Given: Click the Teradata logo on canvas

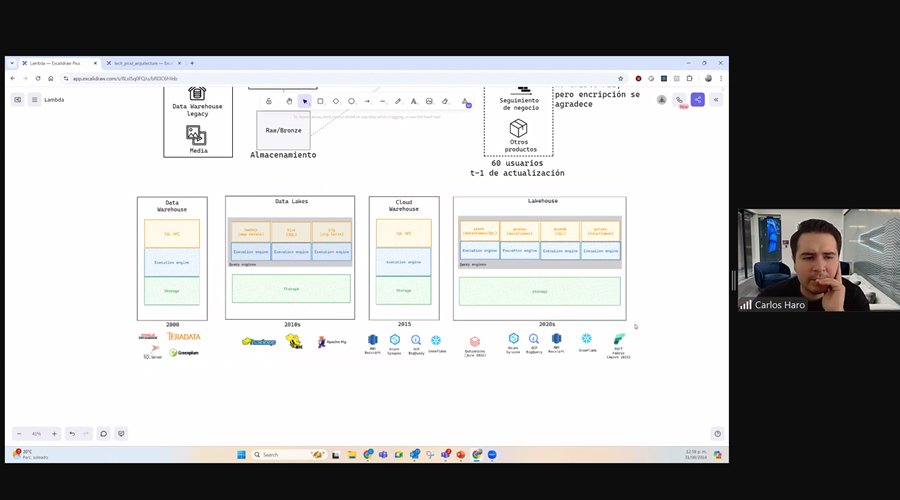Looking at the screenshot, I should pos(184,336).
